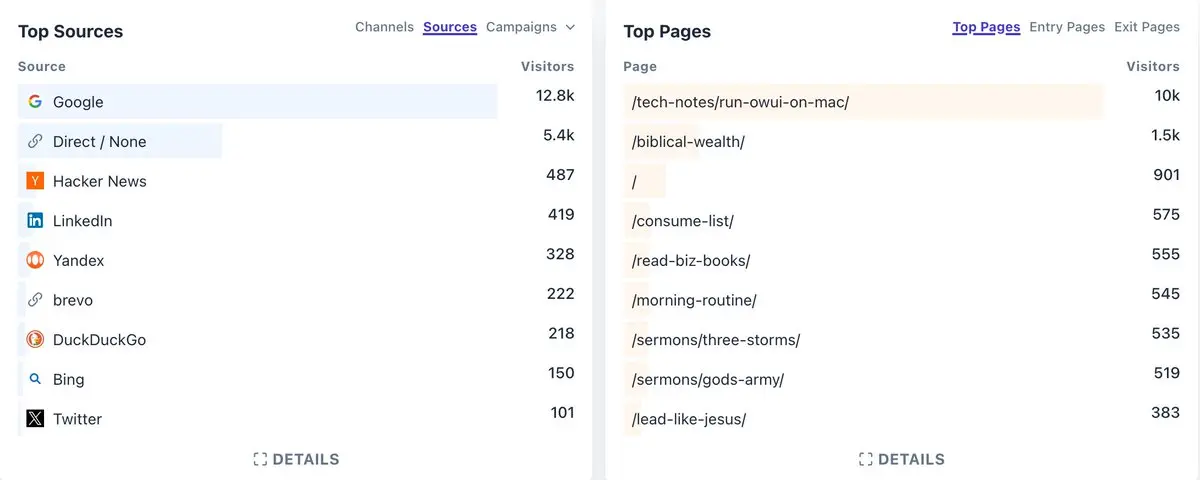Open DETAILS under Top Pages

(901, 459)
